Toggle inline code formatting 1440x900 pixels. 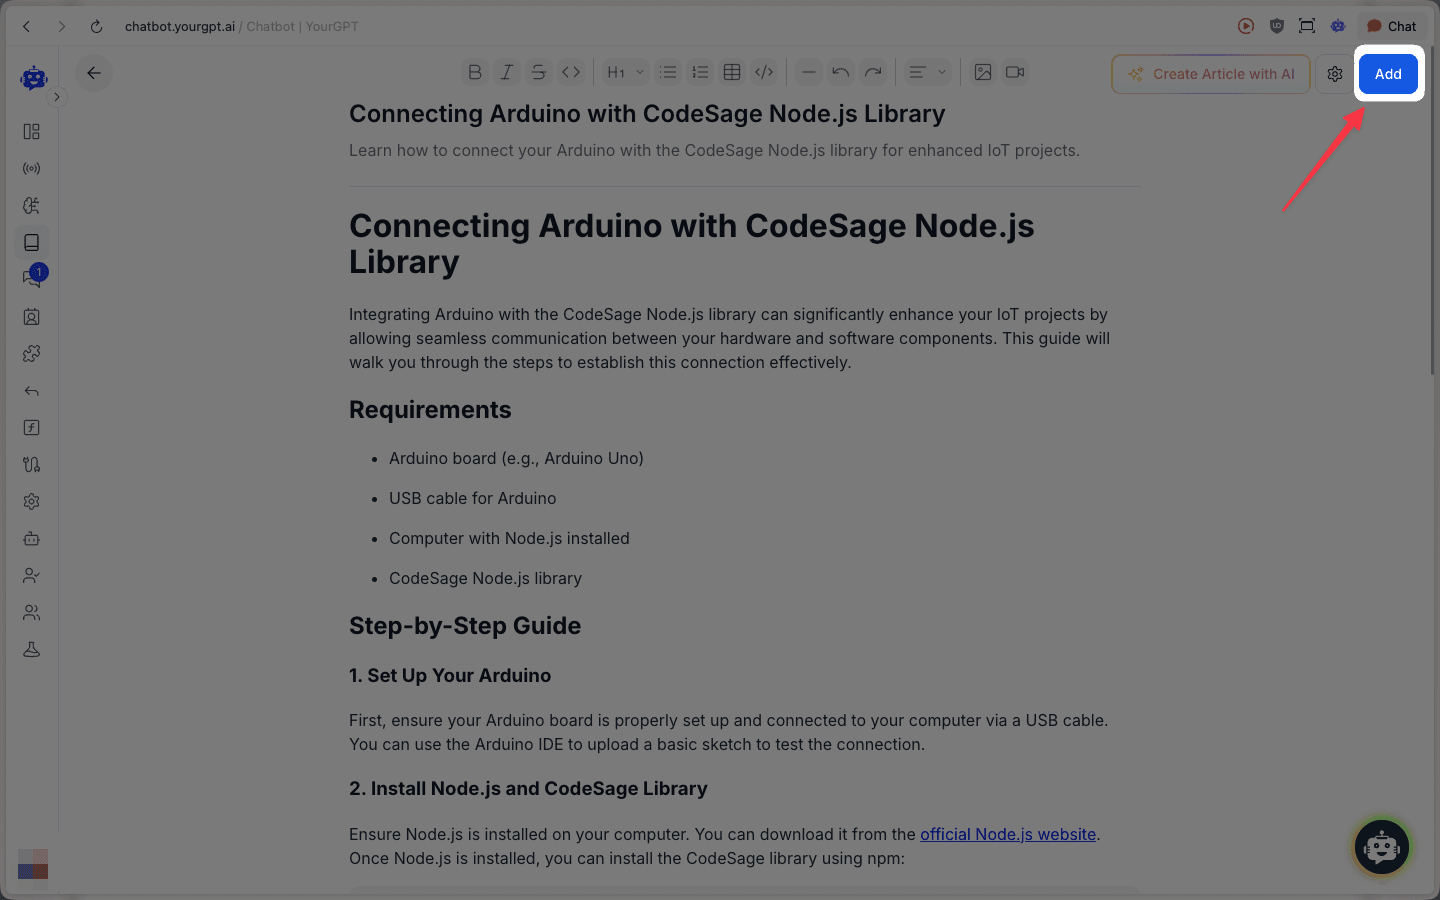(571, 71)
